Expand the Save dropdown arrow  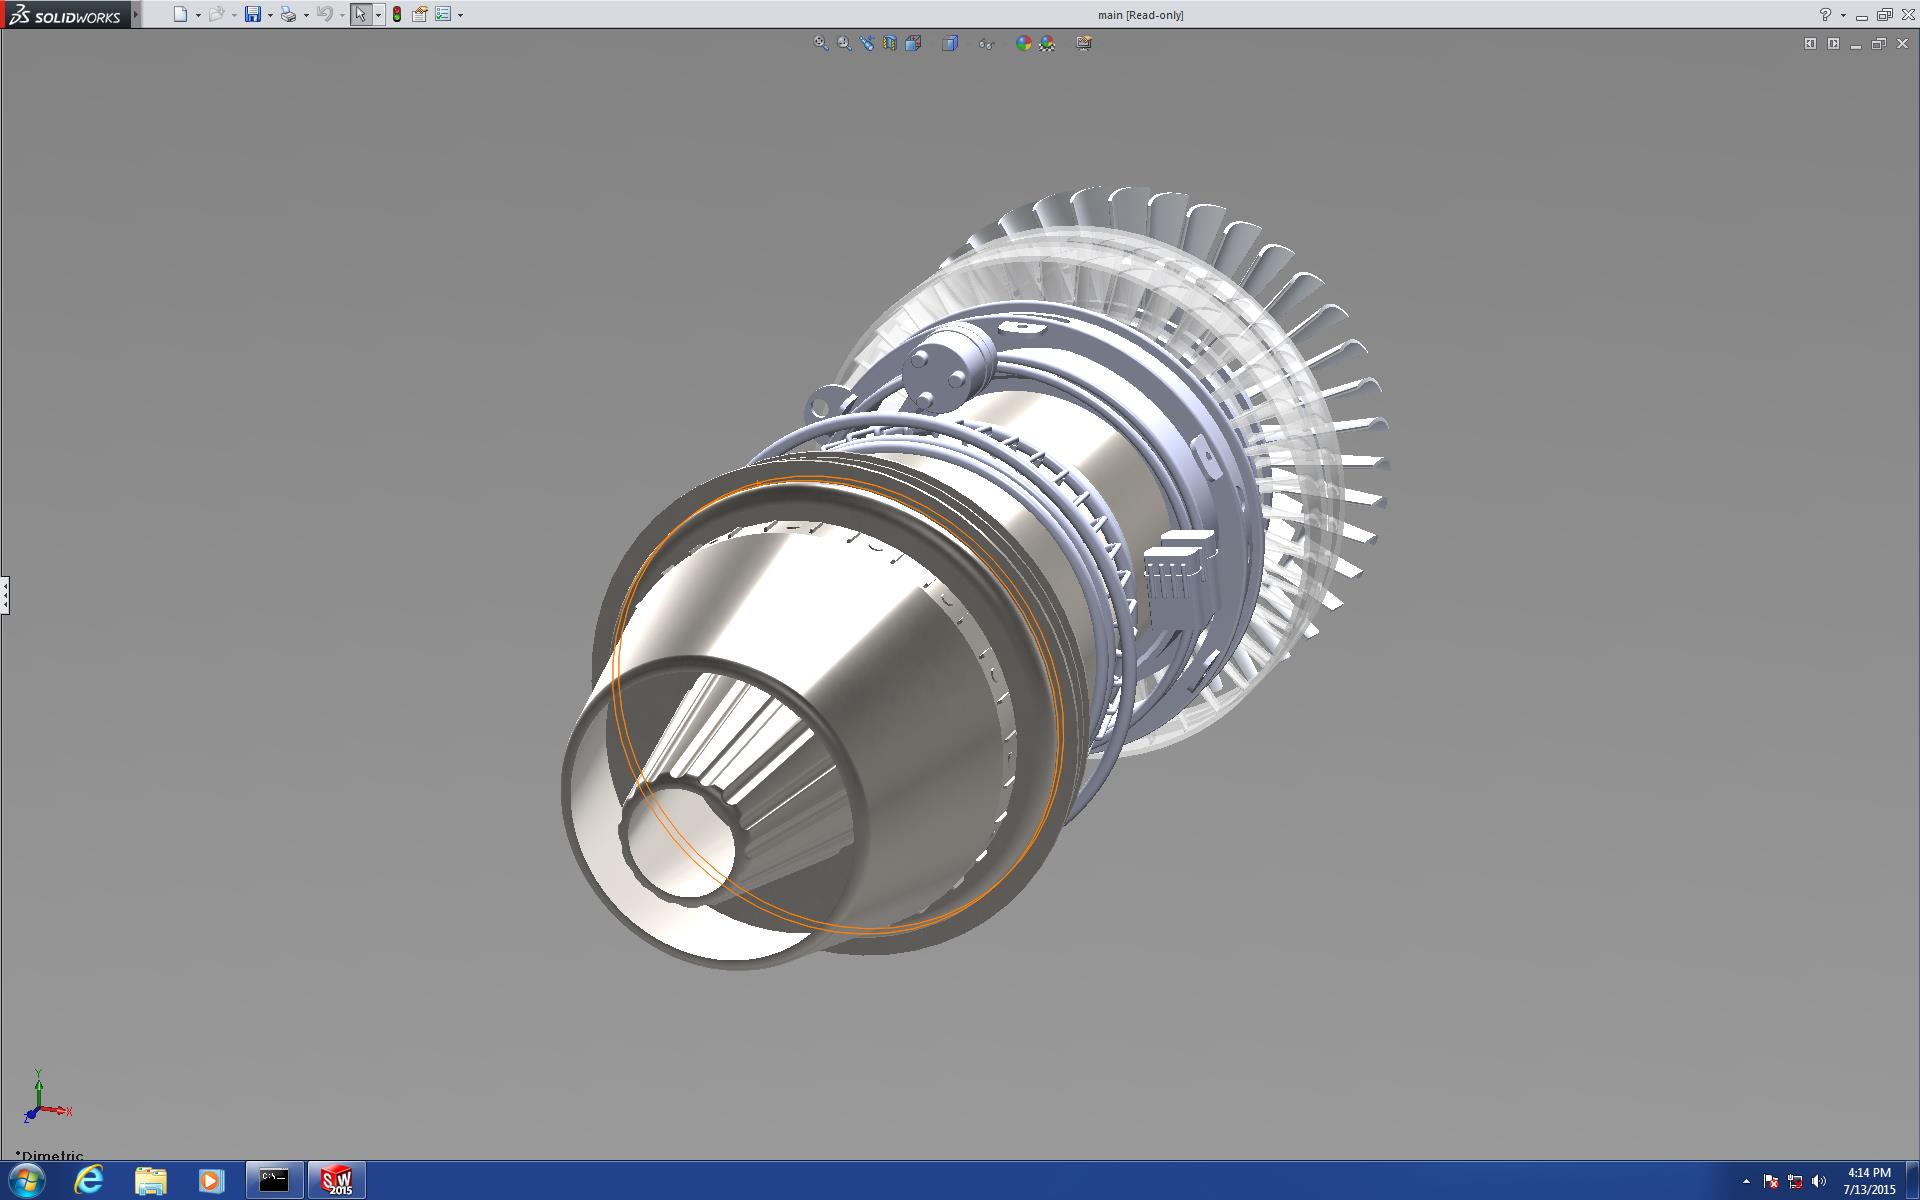click(270, 15)
